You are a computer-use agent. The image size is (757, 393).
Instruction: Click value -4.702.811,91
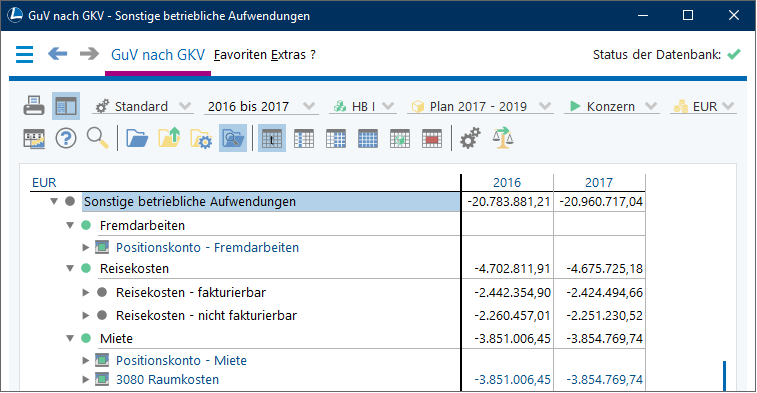click(512, 268)
